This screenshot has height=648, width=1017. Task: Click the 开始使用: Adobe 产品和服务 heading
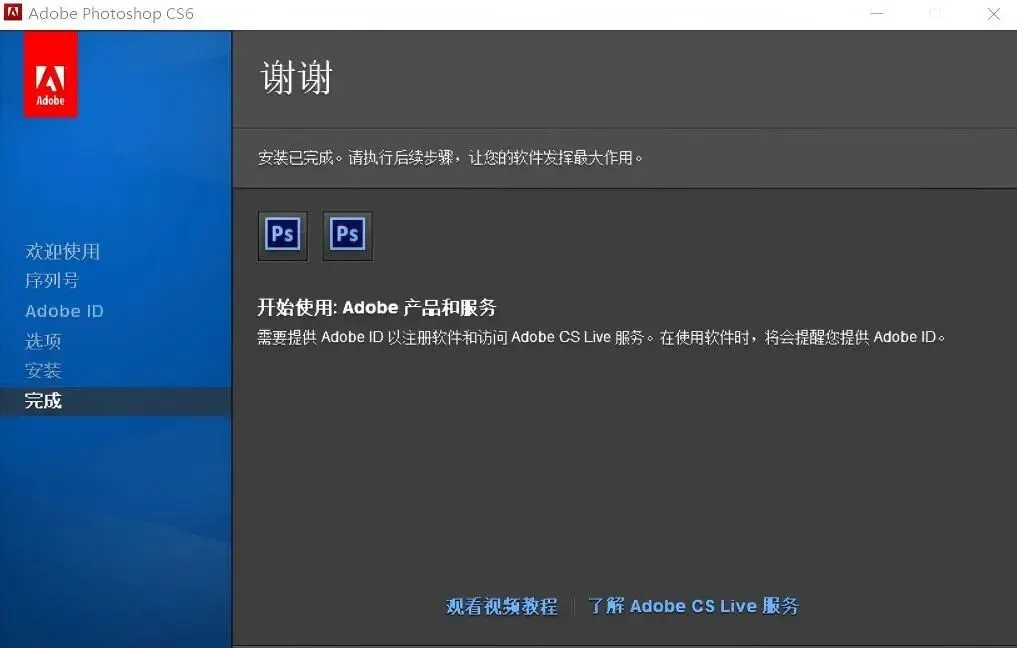pos(377,307)
